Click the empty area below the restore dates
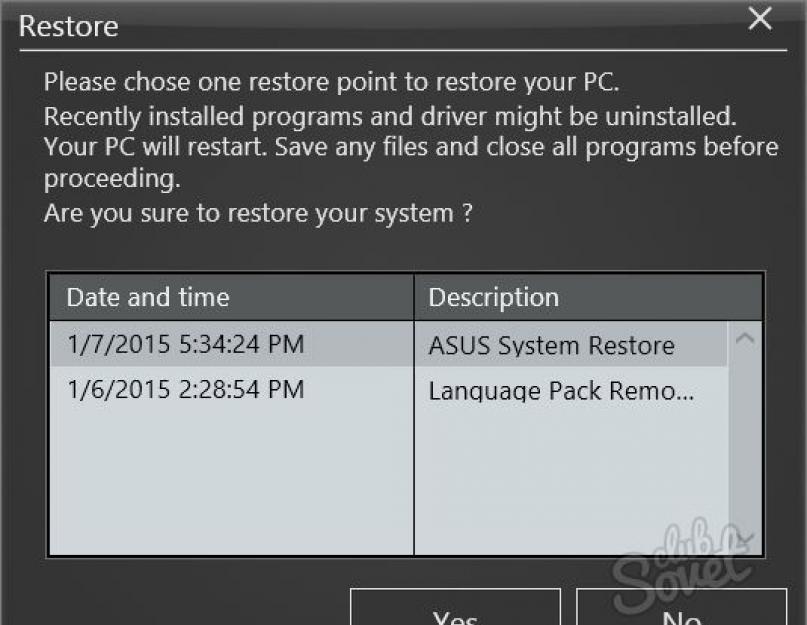Viewport: 807px width, 625px height. click(x=230, y=480)
